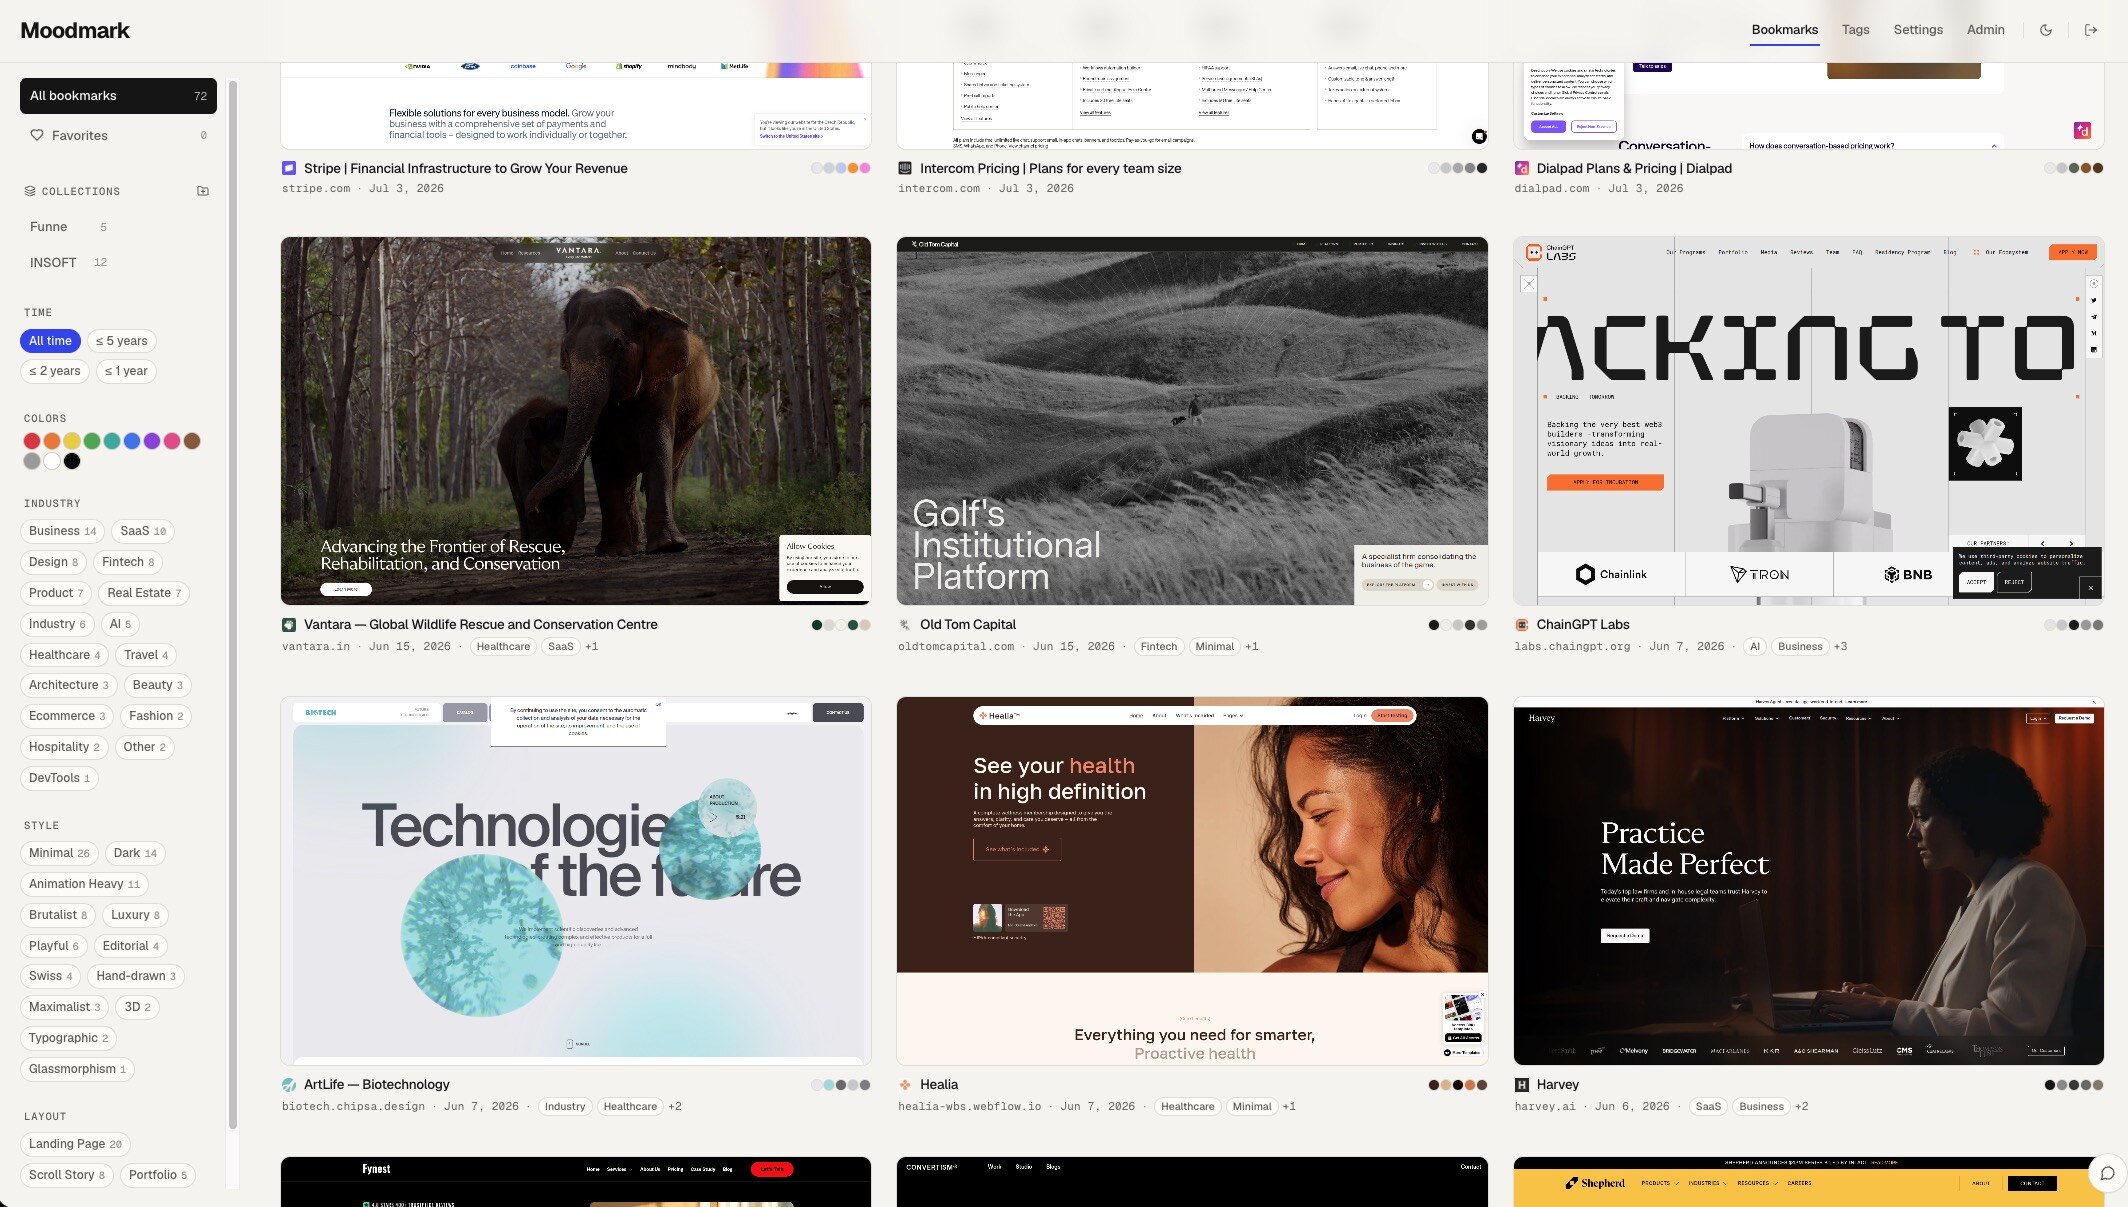This screenshot has height=1207, width=2128.
Task: Open the Admin tab
Action: tap(1985, 30)
